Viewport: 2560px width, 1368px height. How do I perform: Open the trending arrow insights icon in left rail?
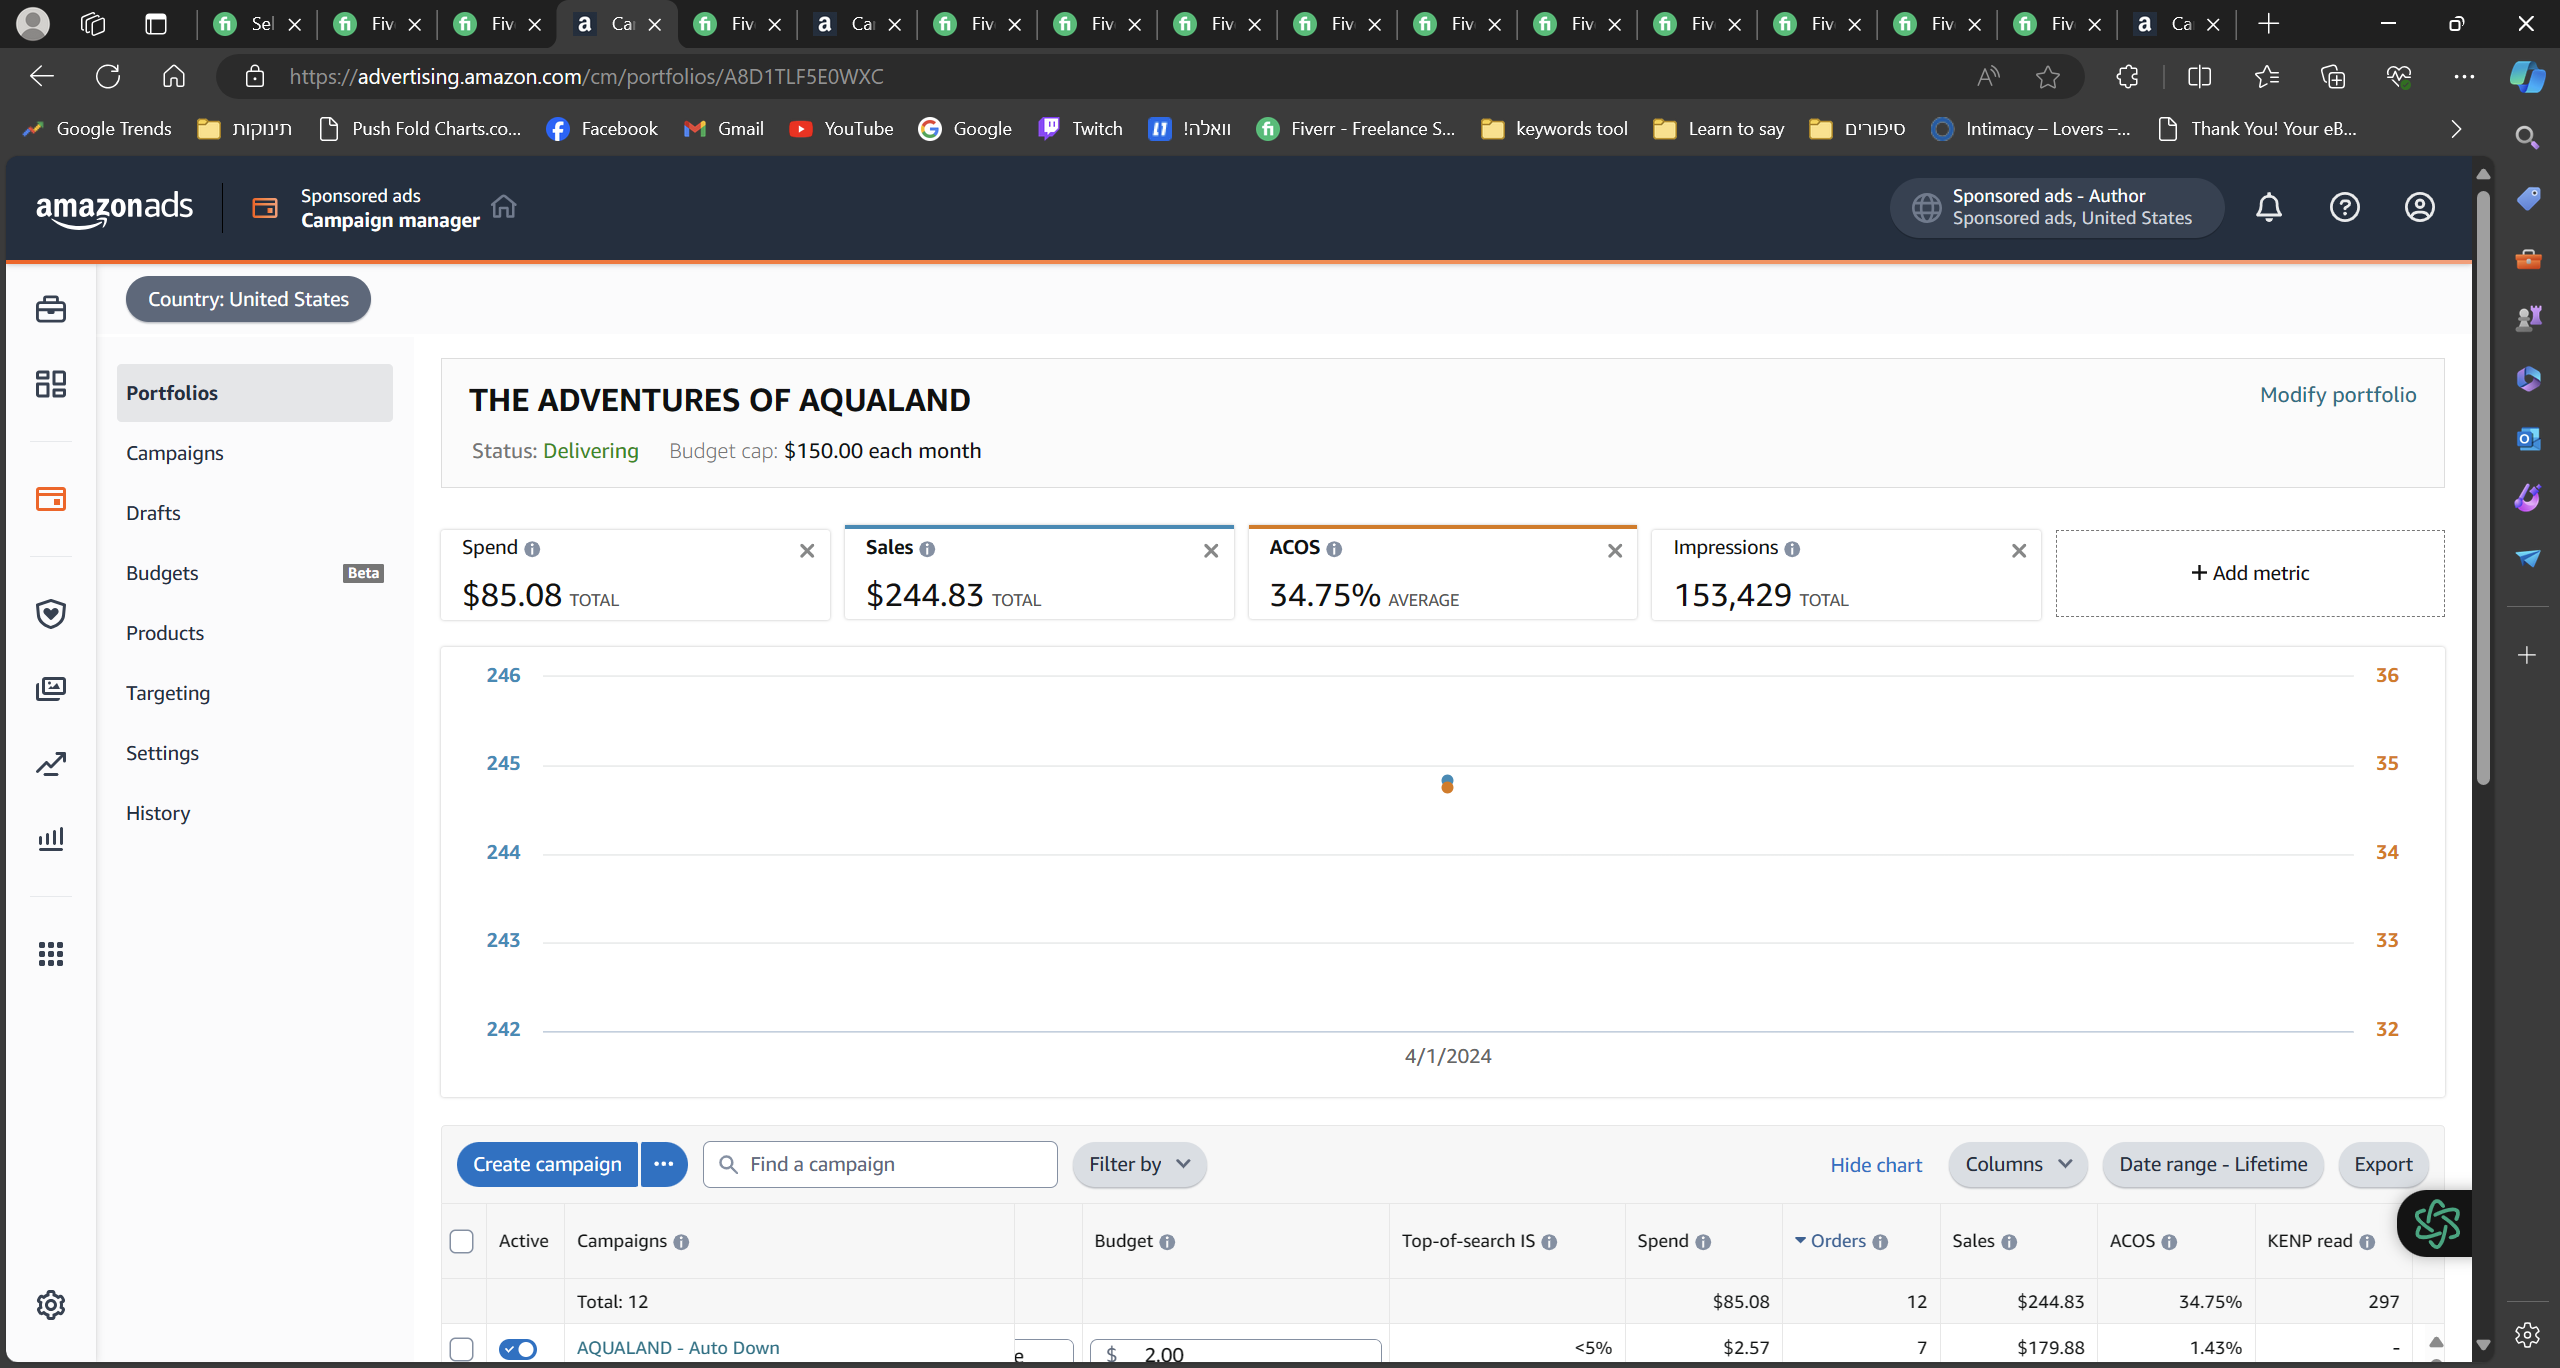(x=51, y=764)
